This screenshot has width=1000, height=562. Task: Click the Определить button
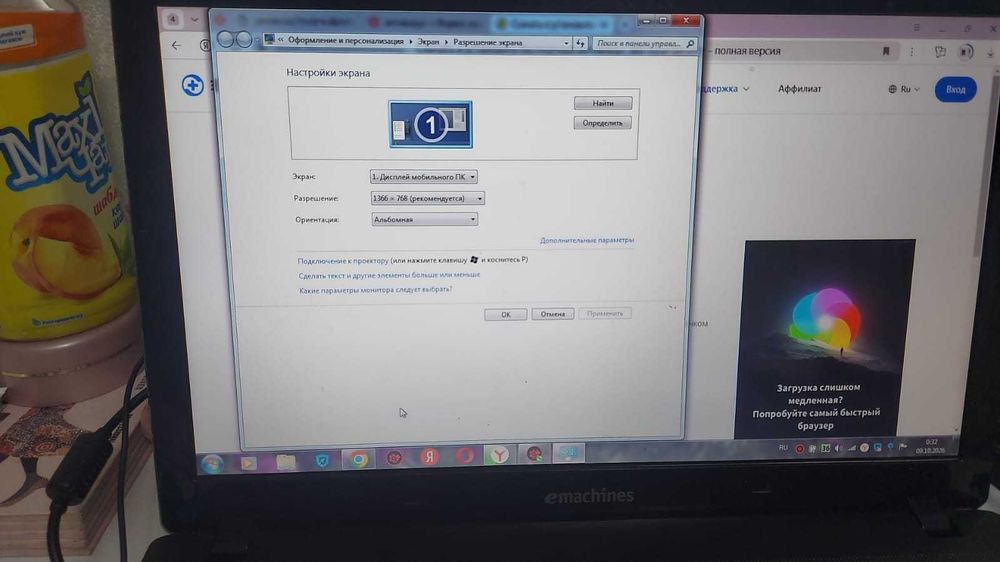coord(603,122)
